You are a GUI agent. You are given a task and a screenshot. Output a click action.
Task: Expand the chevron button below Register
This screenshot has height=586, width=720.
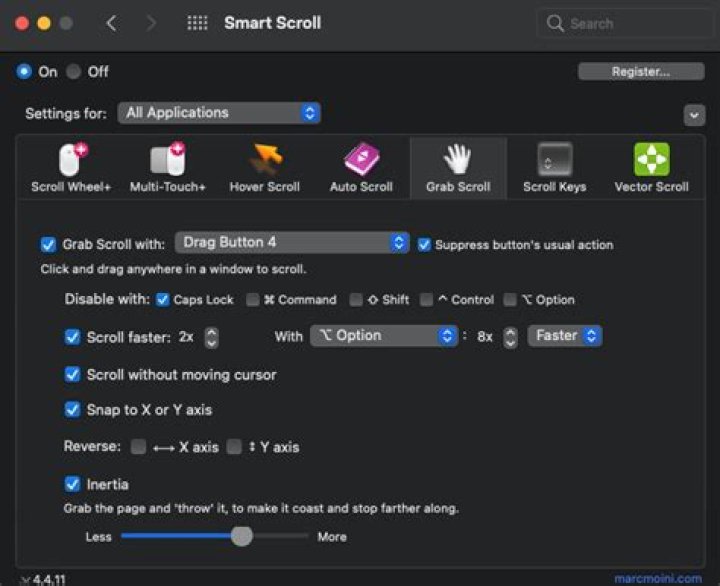[x=694, y=115]
